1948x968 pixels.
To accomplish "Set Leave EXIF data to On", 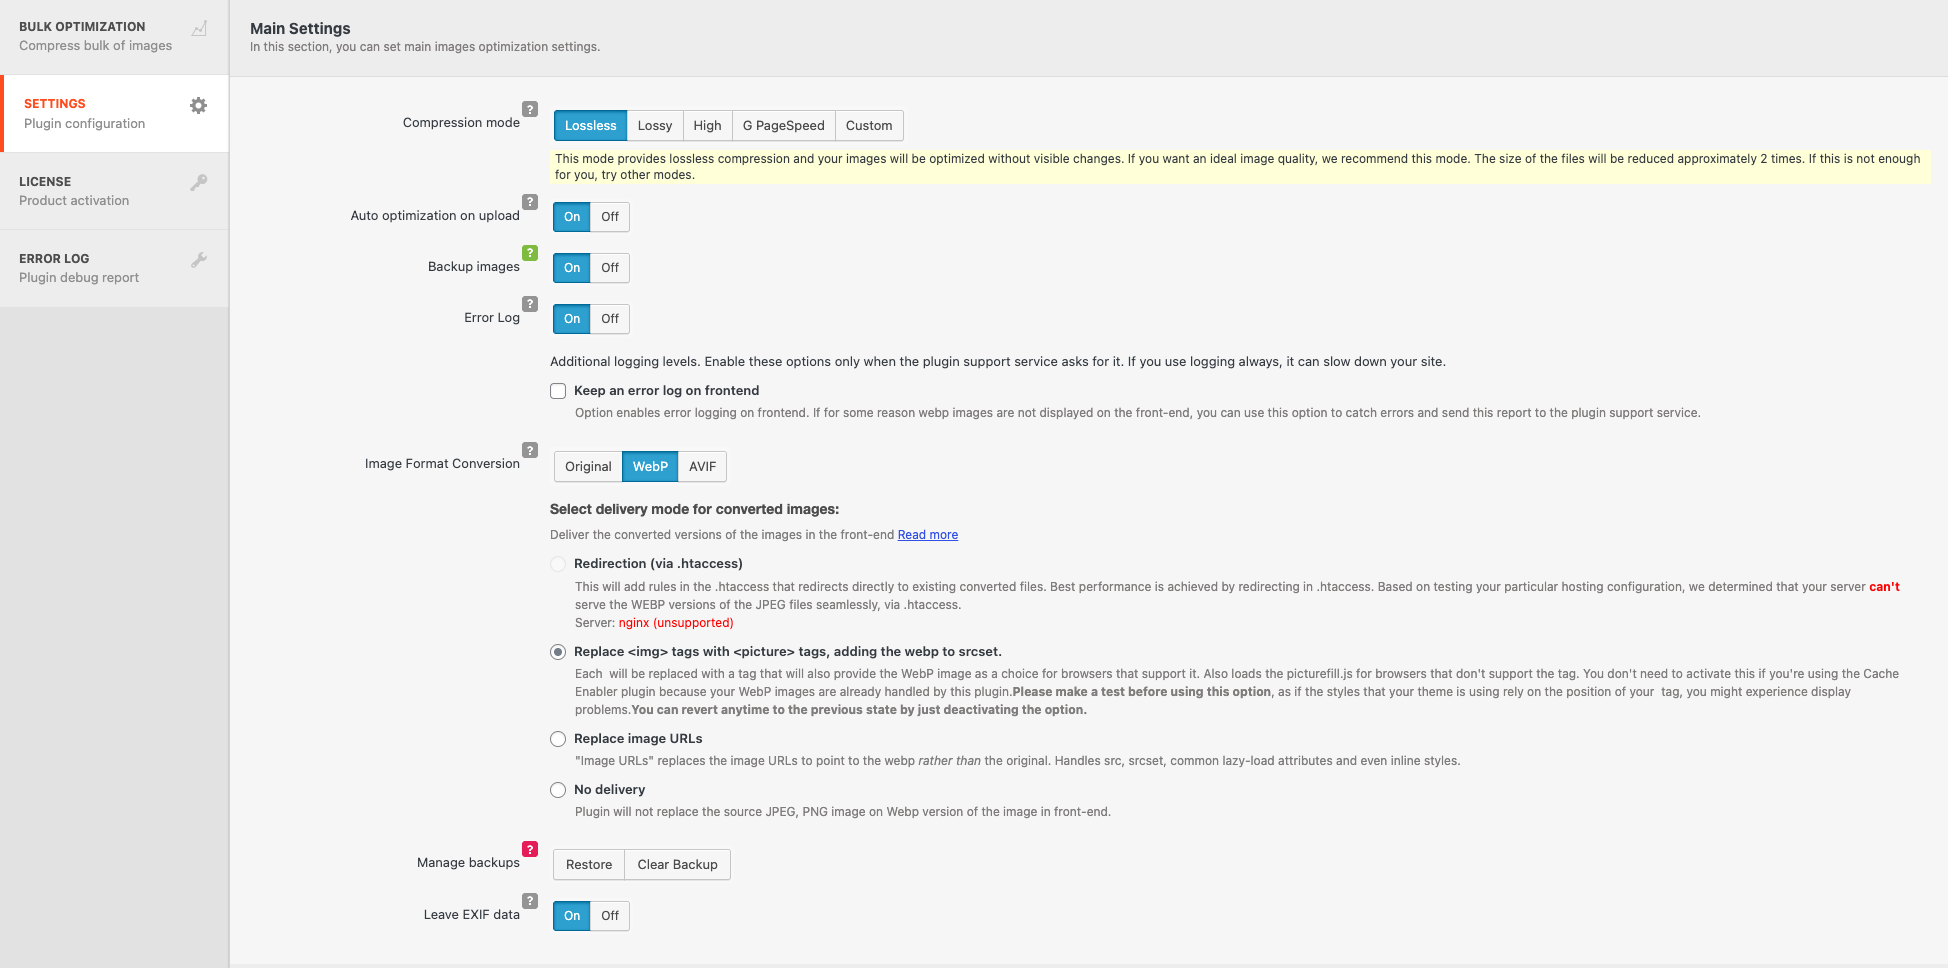I will [572, 916].
